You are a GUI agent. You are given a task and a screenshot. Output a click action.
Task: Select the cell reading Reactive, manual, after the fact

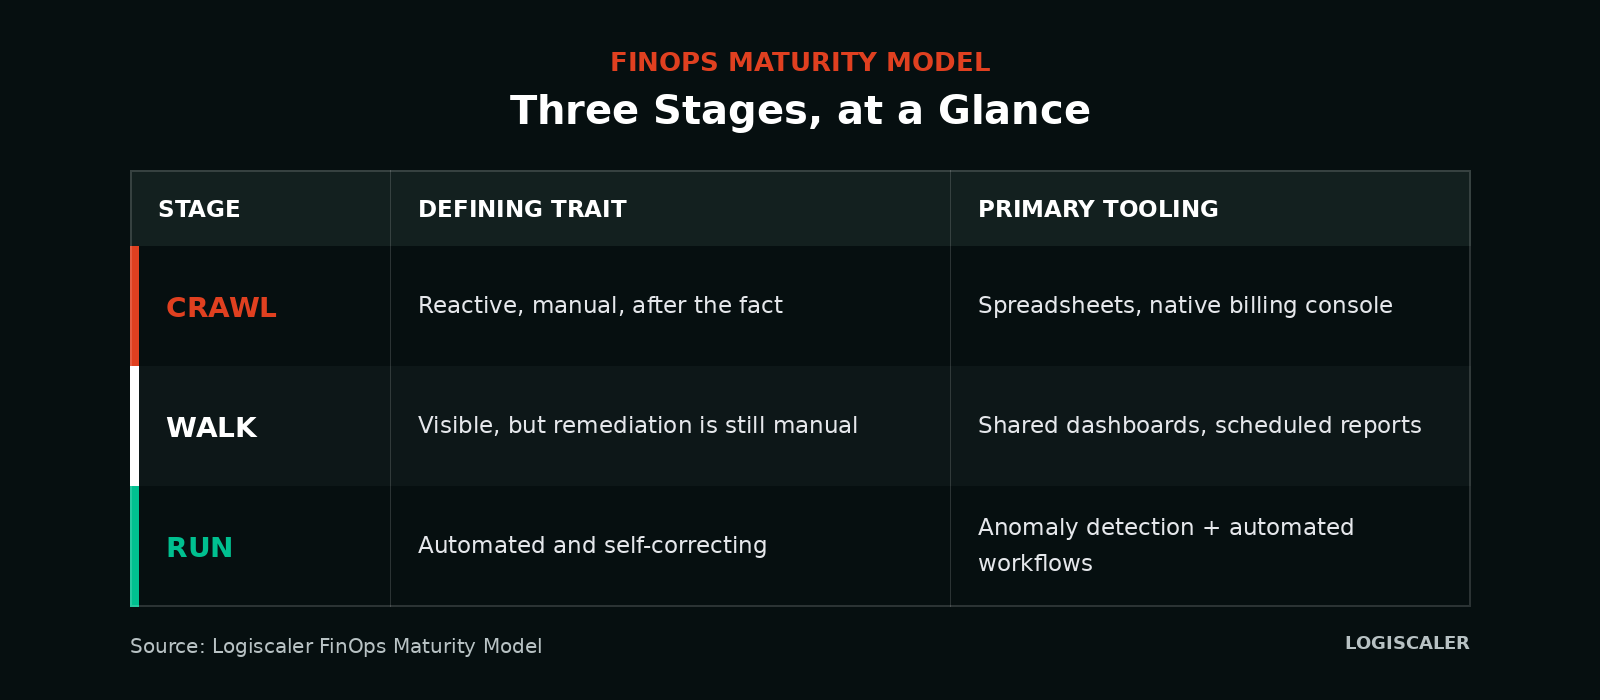(670, 306)
